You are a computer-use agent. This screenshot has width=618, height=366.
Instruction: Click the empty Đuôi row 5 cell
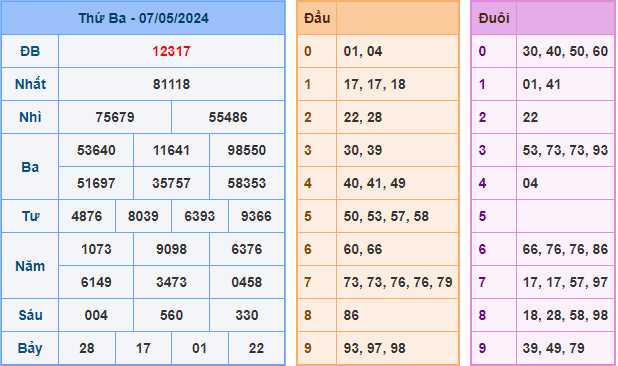[x=565, y=216]
